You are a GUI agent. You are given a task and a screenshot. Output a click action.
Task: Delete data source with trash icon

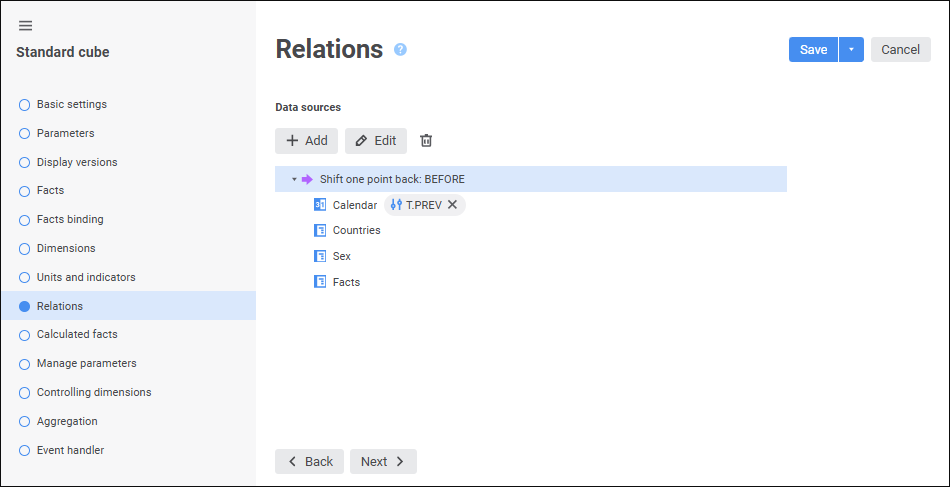[426, 141]
